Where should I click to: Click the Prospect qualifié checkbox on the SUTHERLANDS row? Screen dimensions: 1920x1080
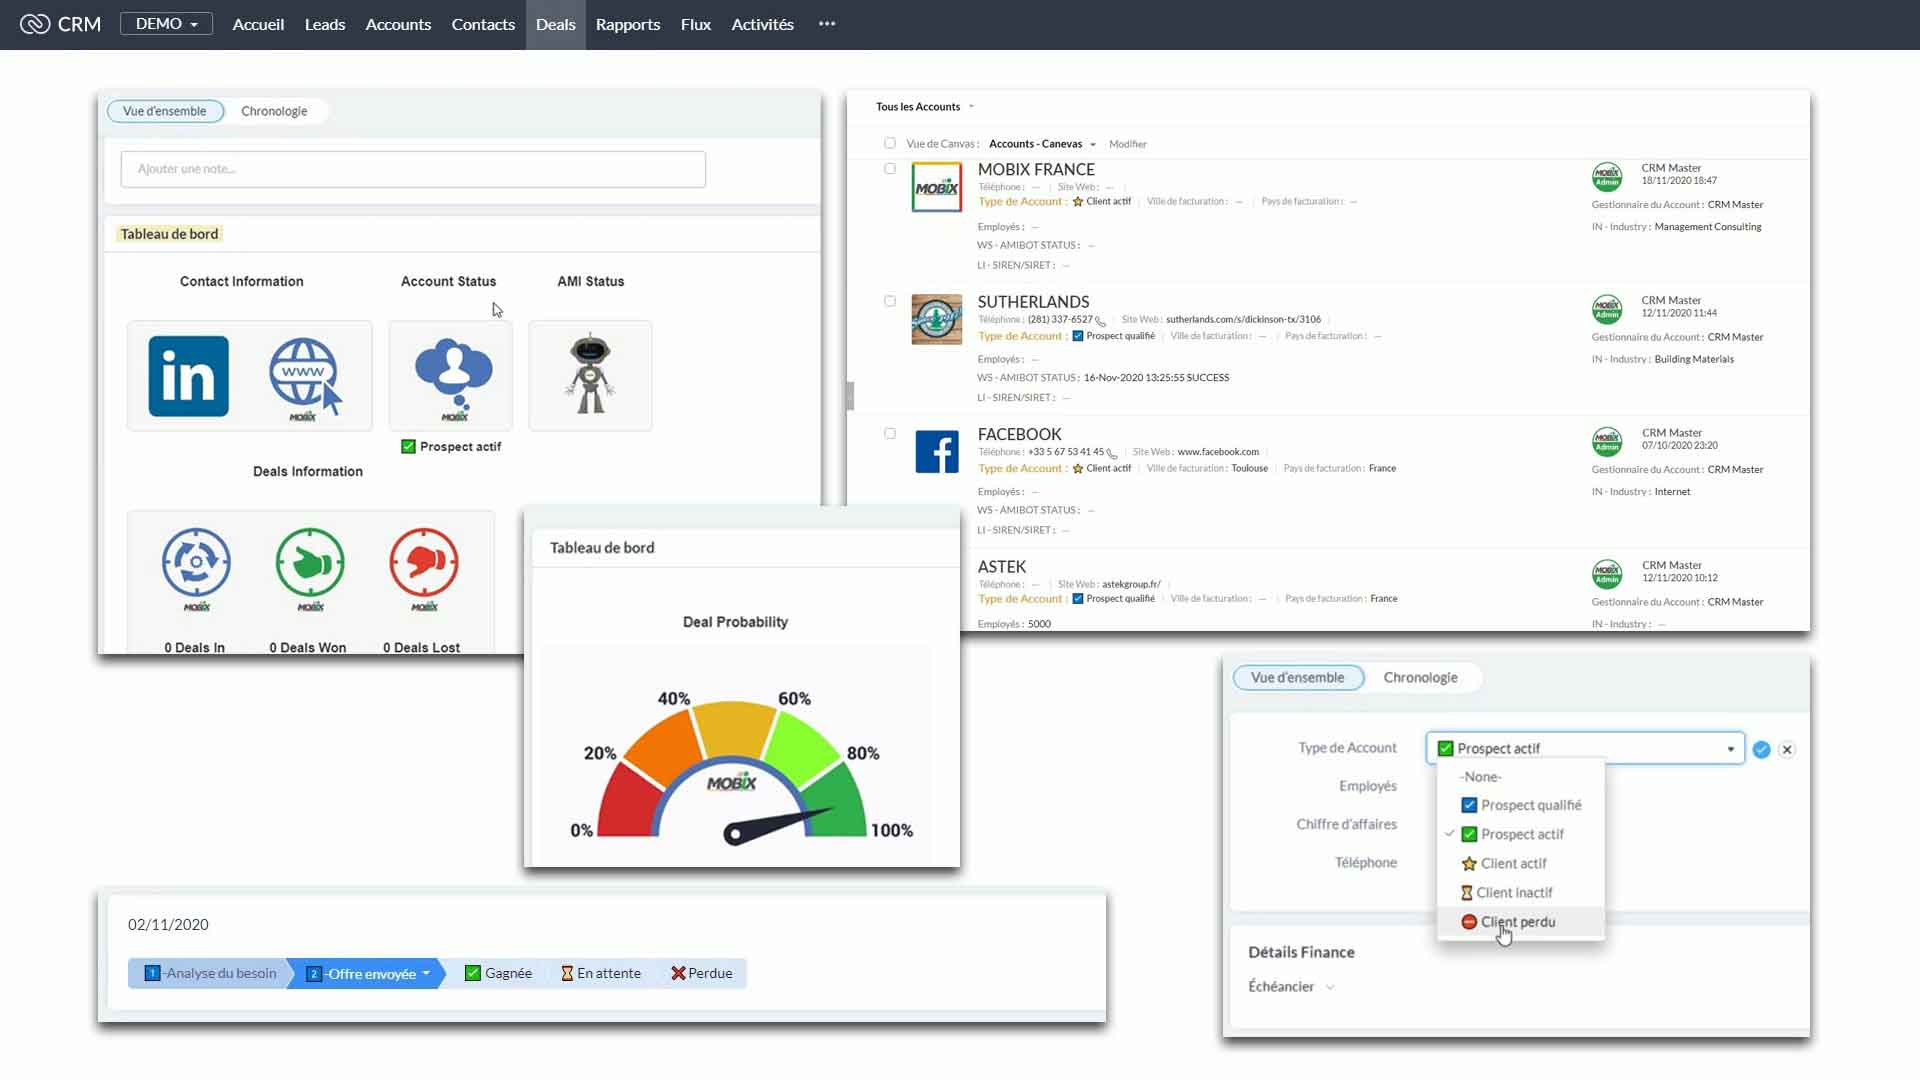pyautogui.click(x=1078, y=336)
